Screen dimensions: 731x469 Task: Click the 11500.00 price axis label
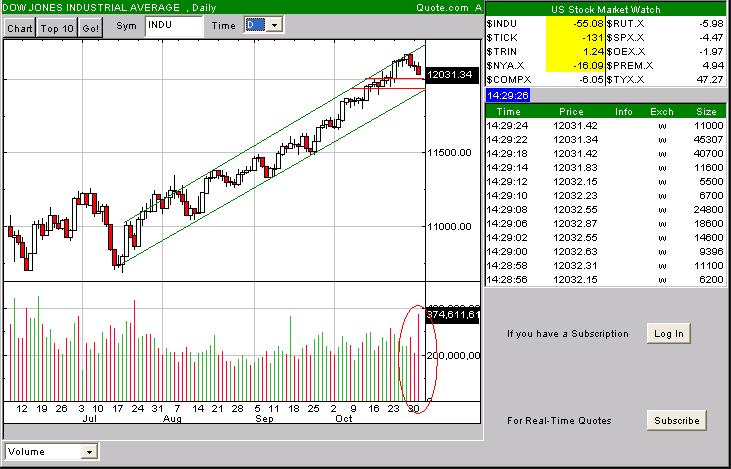[x=449, y=152]
